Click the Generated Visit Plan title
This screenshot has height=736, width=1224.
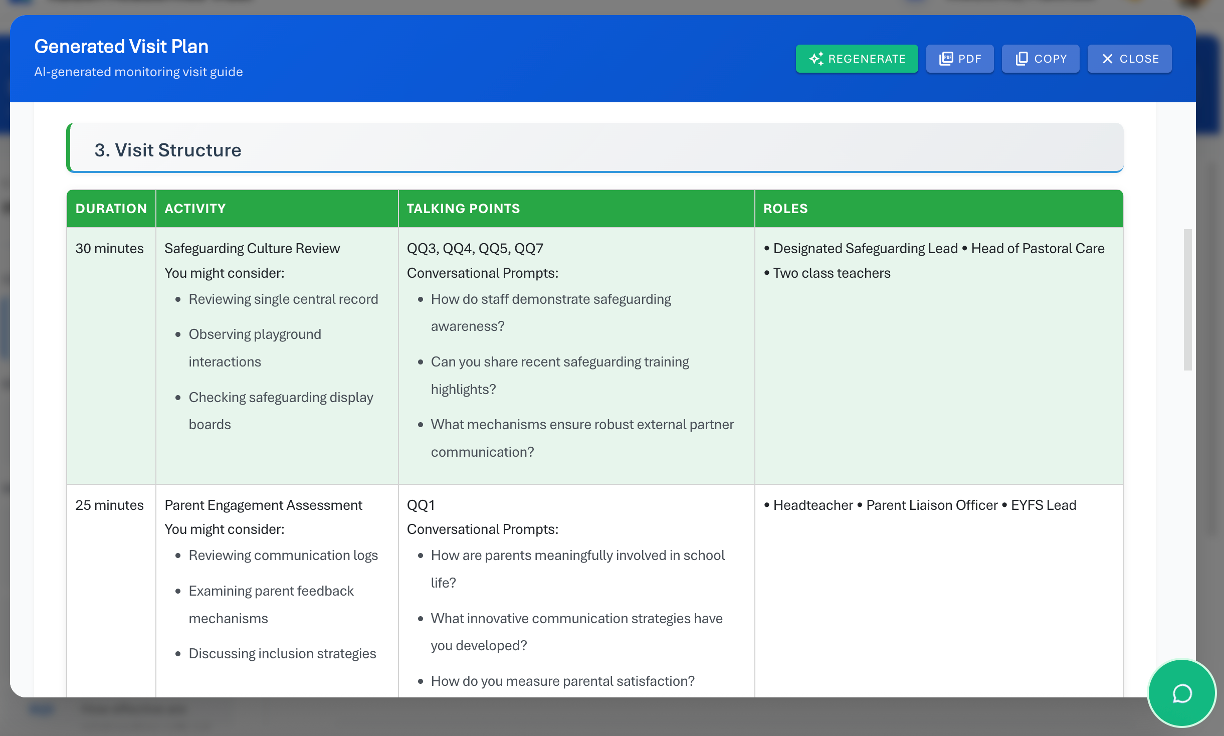(121, 46)
